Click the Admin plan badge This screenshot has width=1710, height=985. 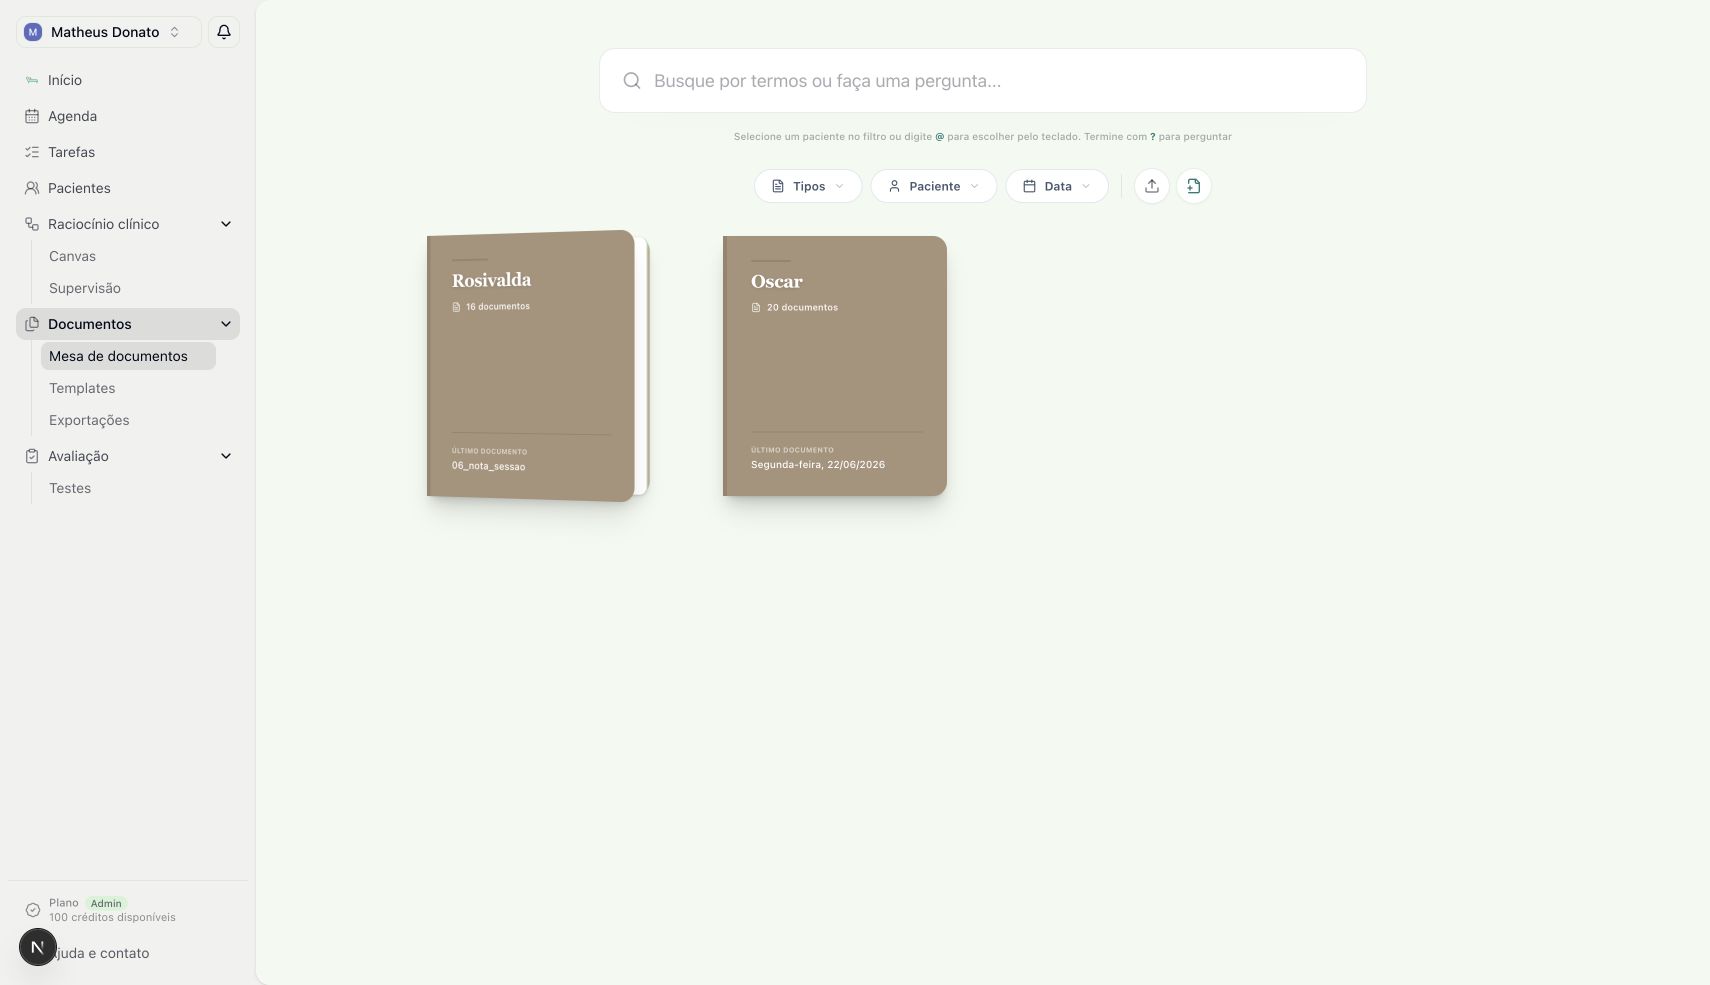click(x=106, y=903)
